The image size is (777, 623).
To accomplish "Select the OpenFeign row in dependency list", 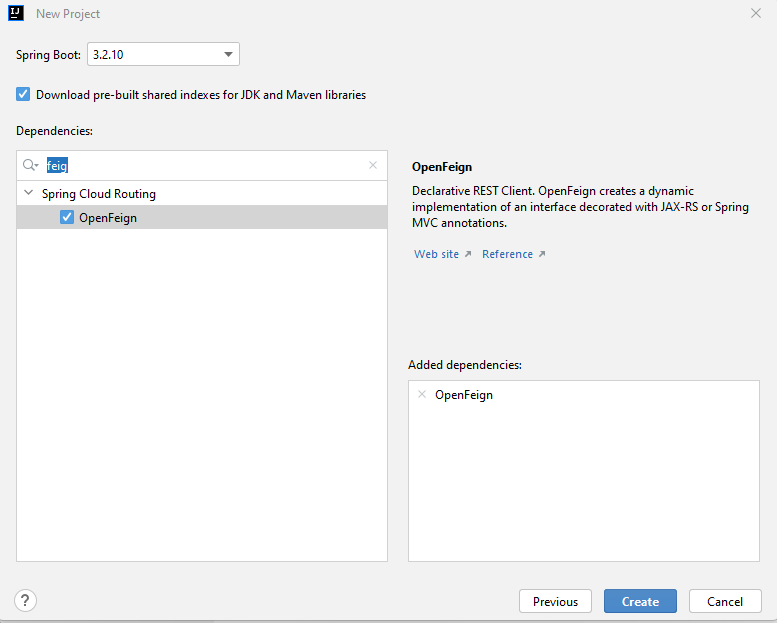I will coord(202,217).
